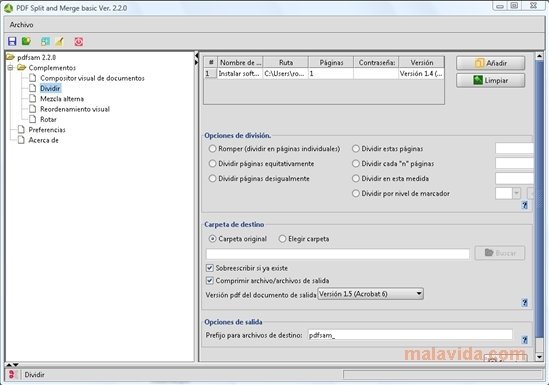
Task: Open Compositor visual de documentos plugin
Action: coord(92,78)
